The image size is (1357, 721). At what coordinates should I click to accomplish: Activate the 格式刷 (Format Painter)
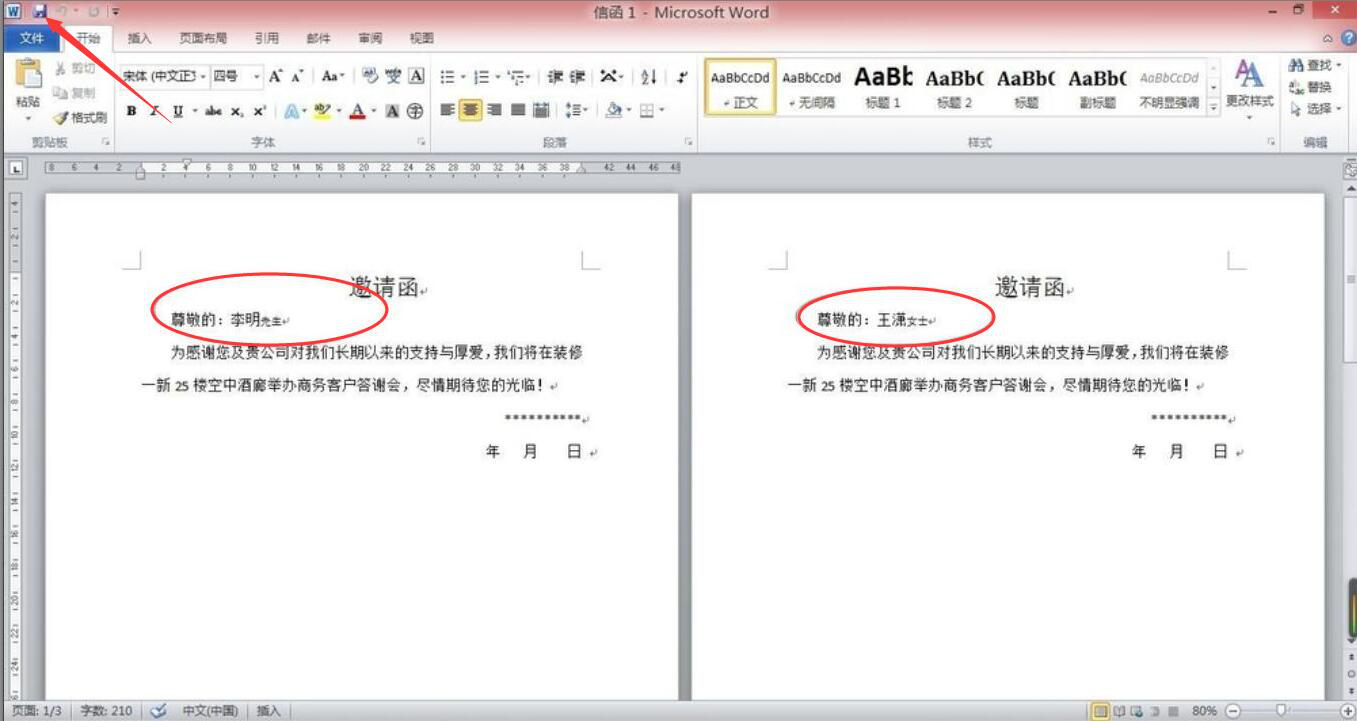click(x=80, y=117)
